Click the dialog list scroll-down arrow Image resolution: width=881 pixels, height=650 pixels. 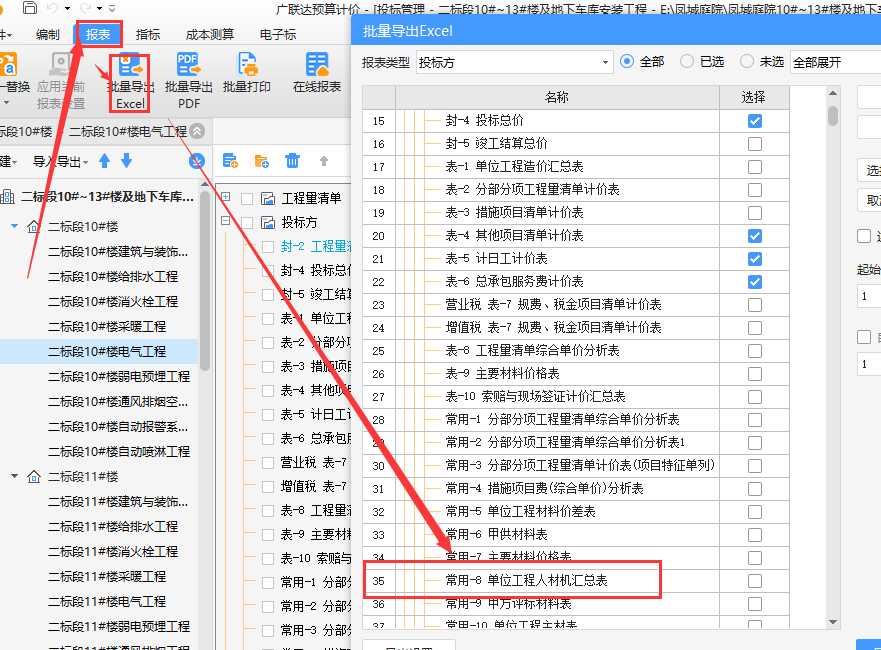pyautogui.click(x=833, y=622)
